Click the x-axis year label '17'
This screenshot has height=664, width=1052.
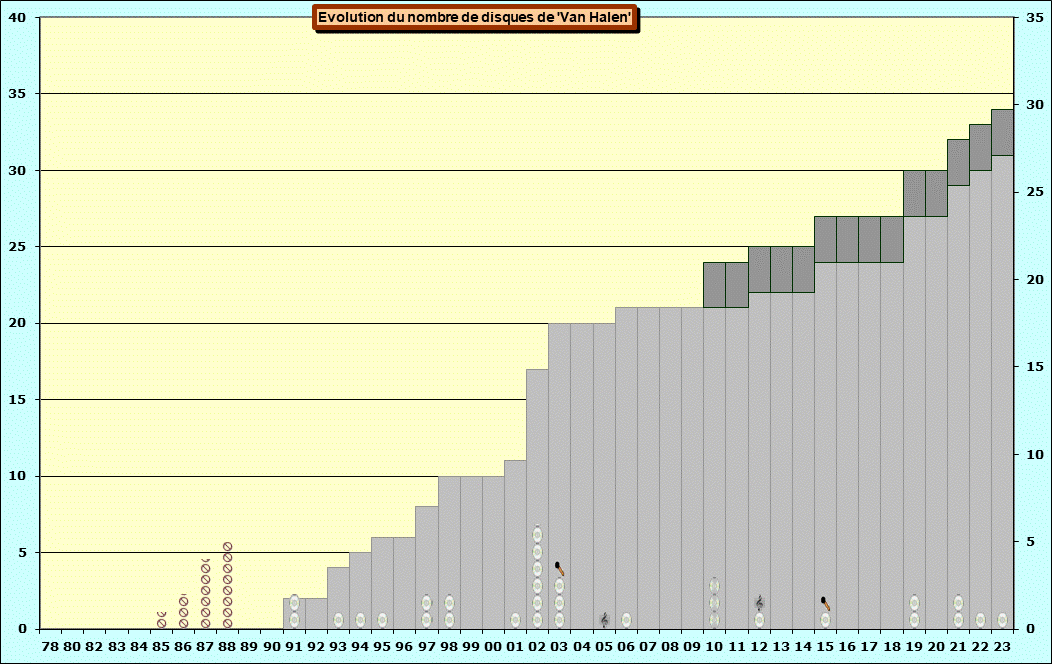click(870, 647)
